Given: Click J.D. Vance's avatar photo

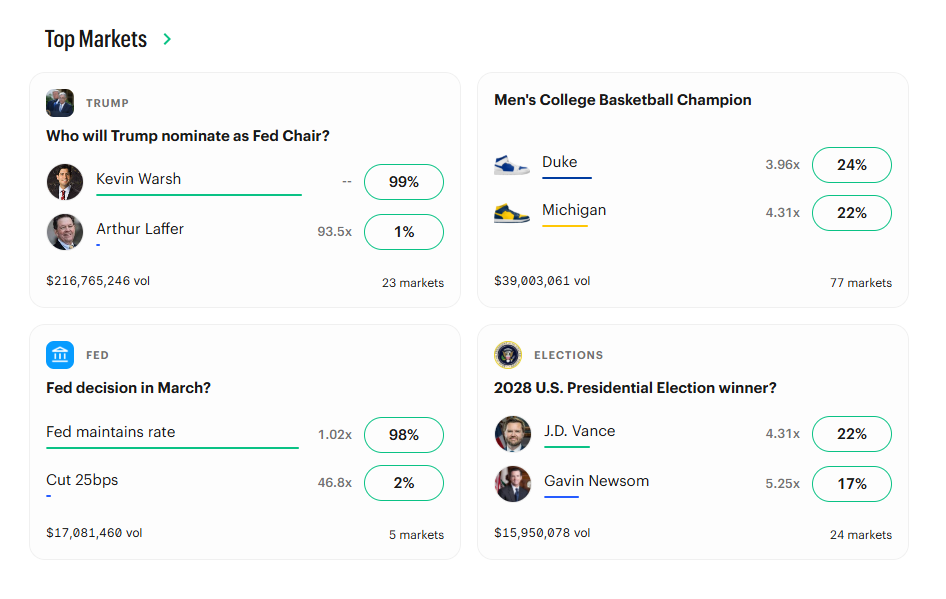Looking at the screenshot, I should click(x=513, y=434).
